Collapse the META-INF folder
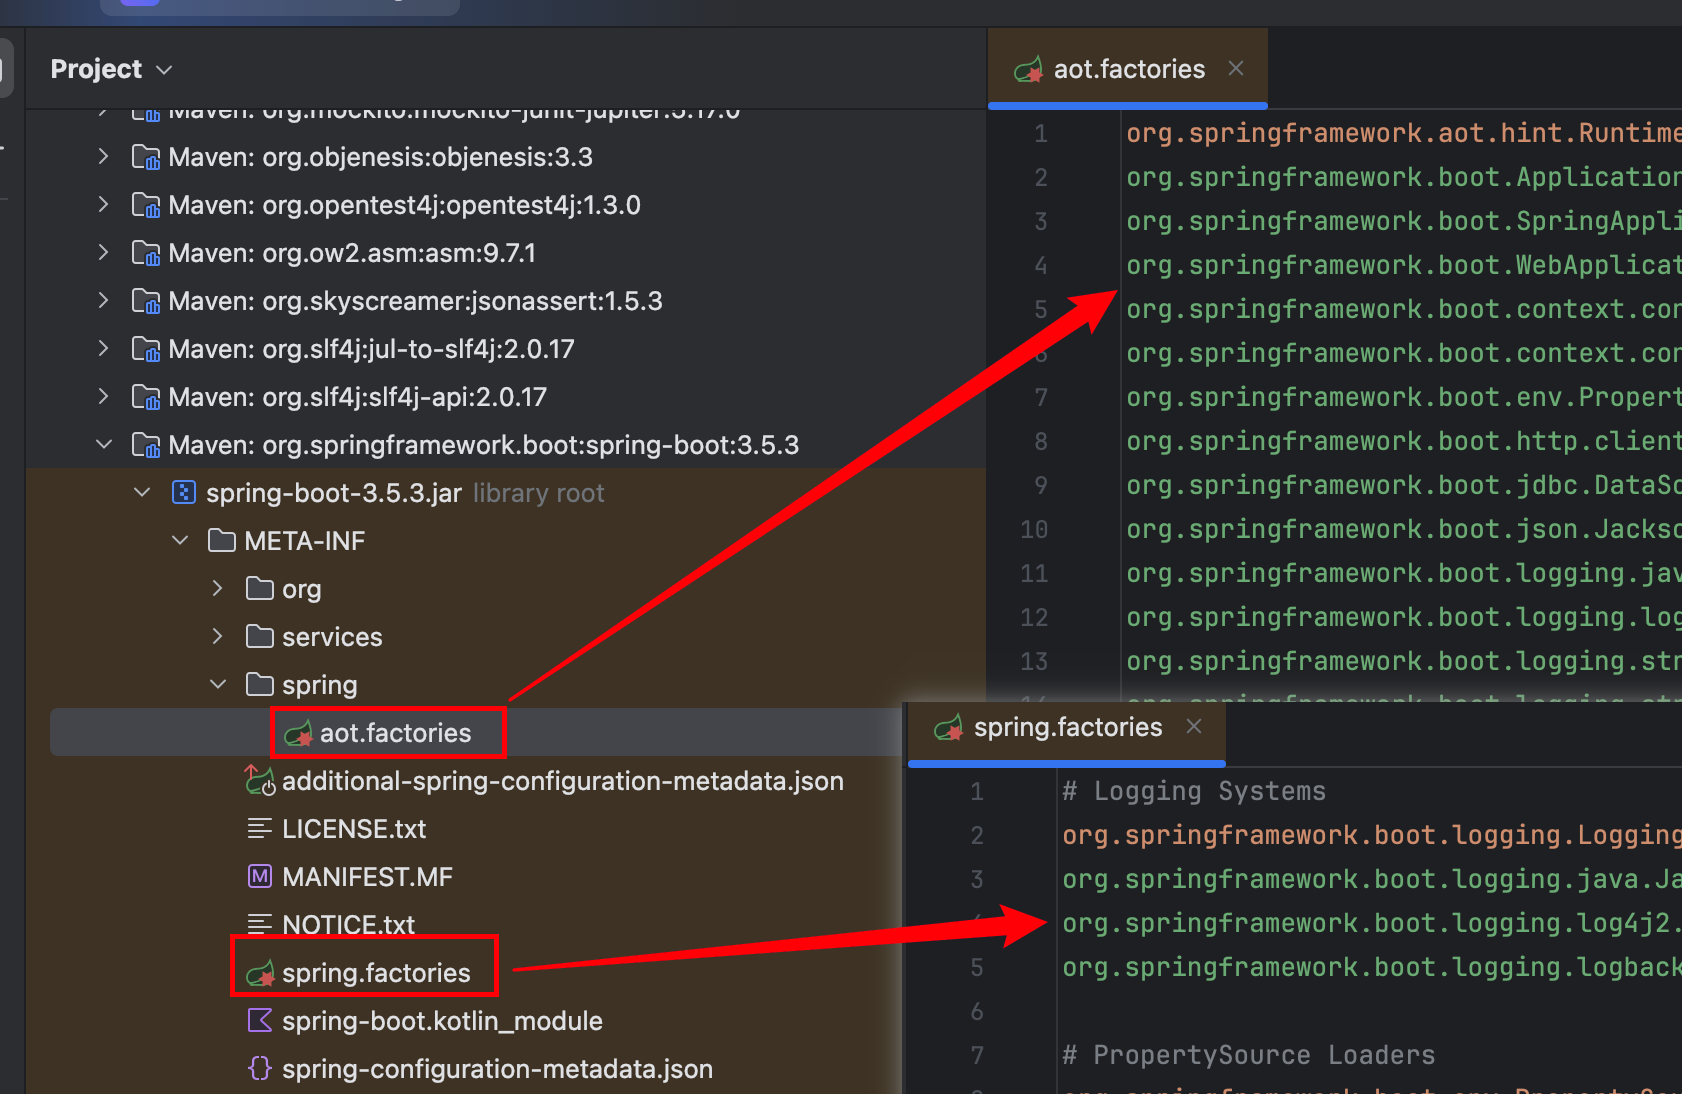This screenshot has height=1094, width=1682. (x=180, y=541)
